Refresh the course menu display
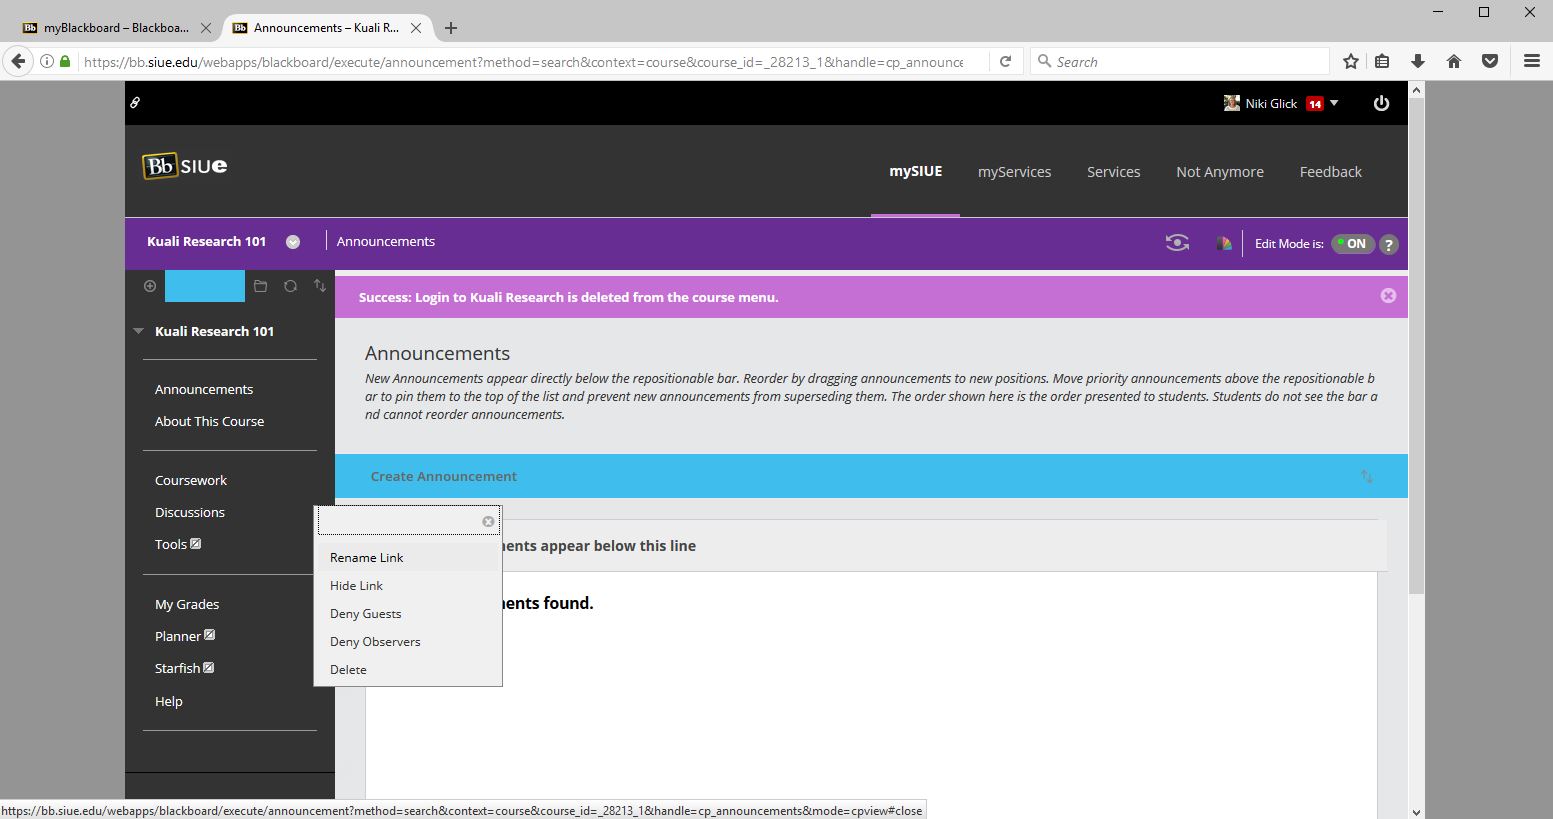Screen dimensions: 1553x819 290,286
